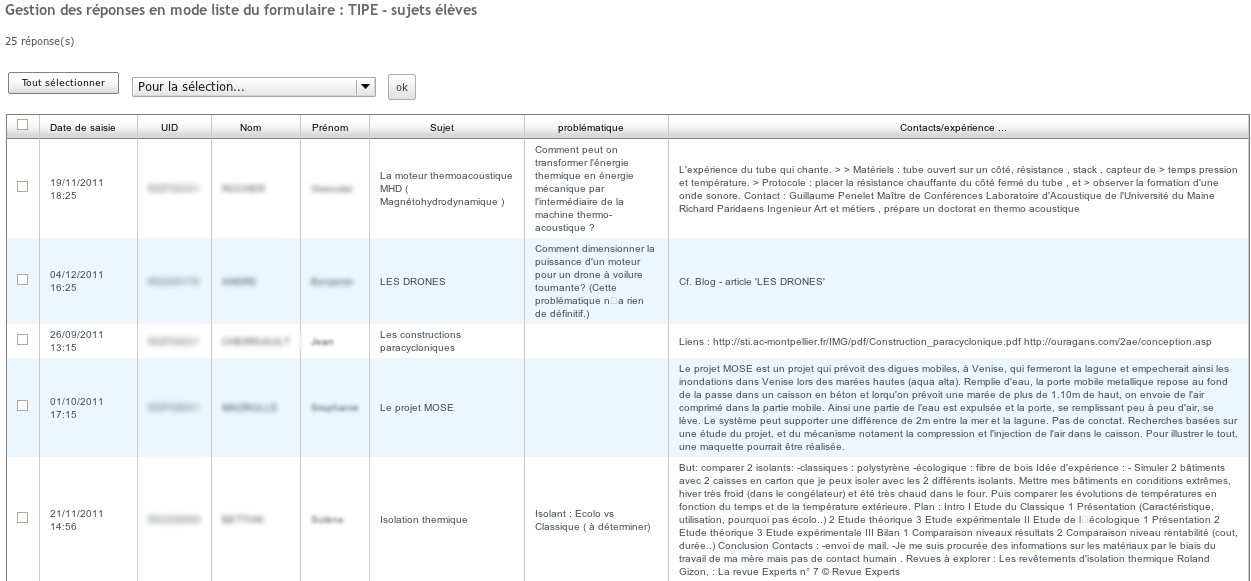
Task: Click the 'Tout sélectionner' button
Action: point(63,84)
